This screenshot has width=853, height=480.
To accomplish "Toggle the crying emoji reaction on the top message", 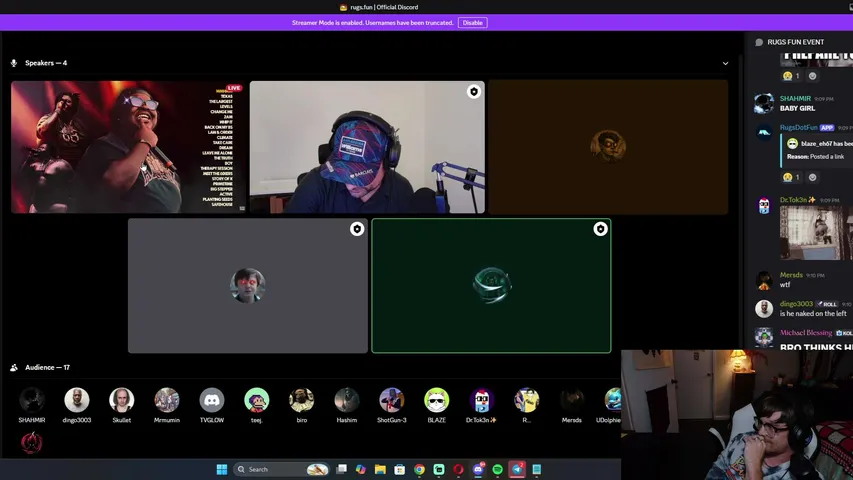I will pyautogui.click(x=791, y=76).
